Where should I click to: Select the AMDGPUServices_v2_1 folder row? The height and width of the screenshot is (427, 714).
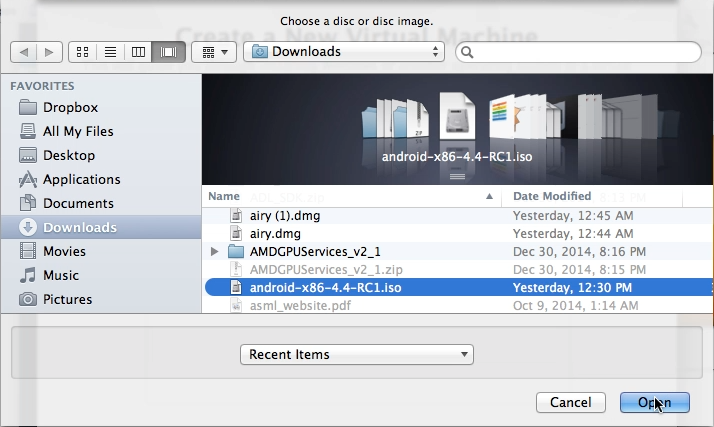tap(457, 251)
